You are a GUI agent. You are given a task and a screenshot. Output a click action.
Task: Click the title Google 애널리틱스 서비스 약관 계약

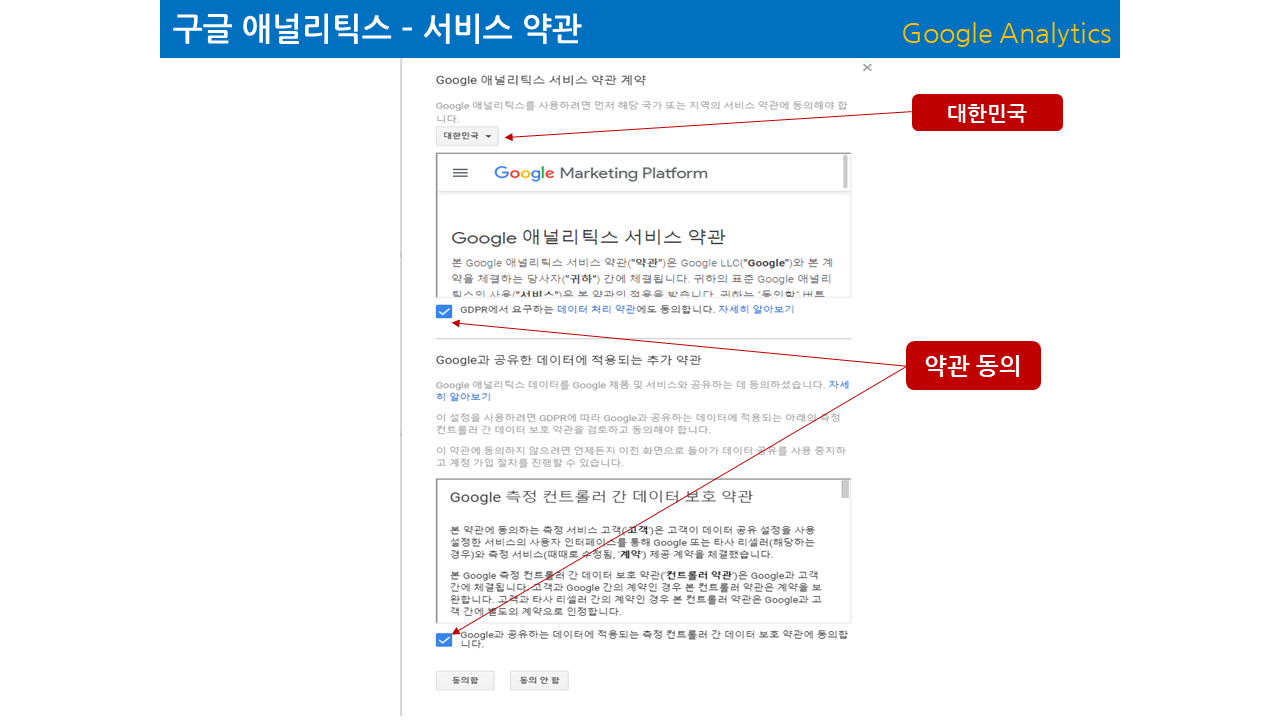pyautogui.click(x=541, y=79)
